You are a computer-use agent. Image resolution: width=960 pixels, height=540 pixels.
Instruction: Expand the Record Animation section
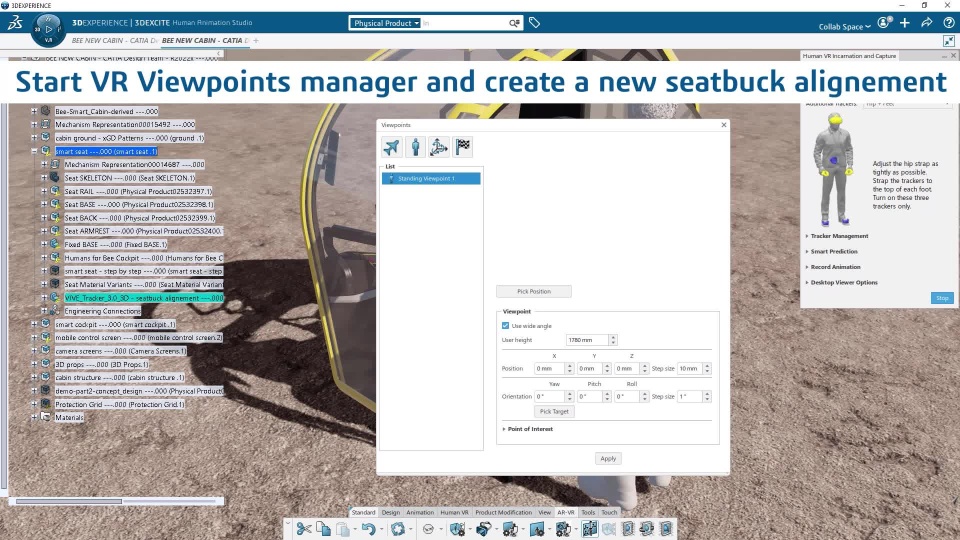pos(833,267)
